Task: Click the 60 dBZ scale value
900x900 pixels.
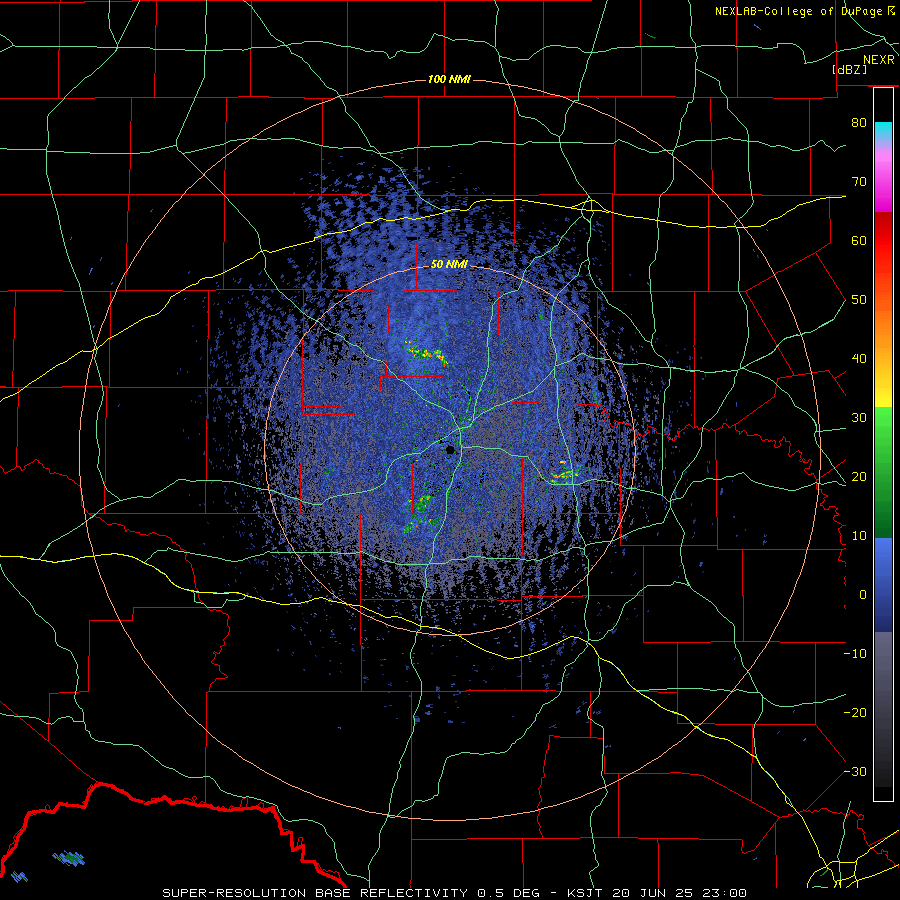Action: click(859, 240)
